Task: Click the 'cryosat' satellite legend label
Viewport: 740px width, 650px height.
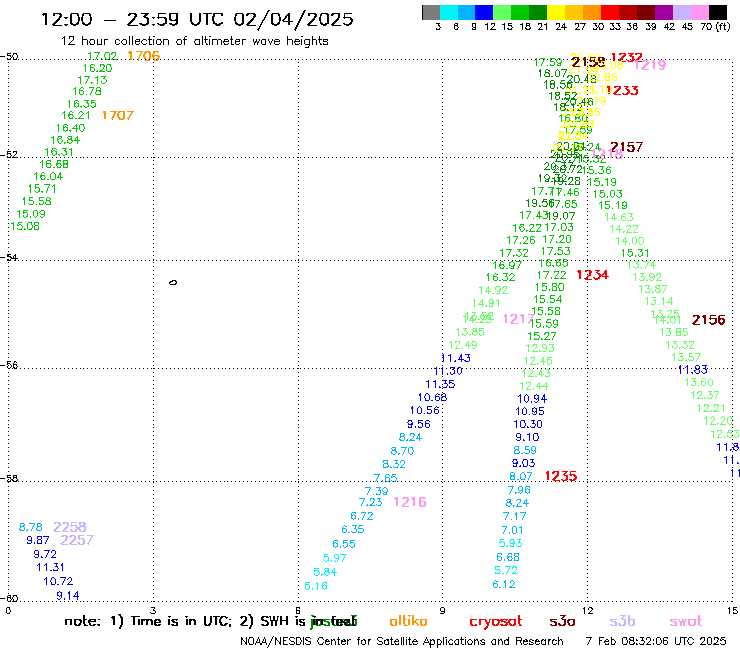Action: (496, 621)
